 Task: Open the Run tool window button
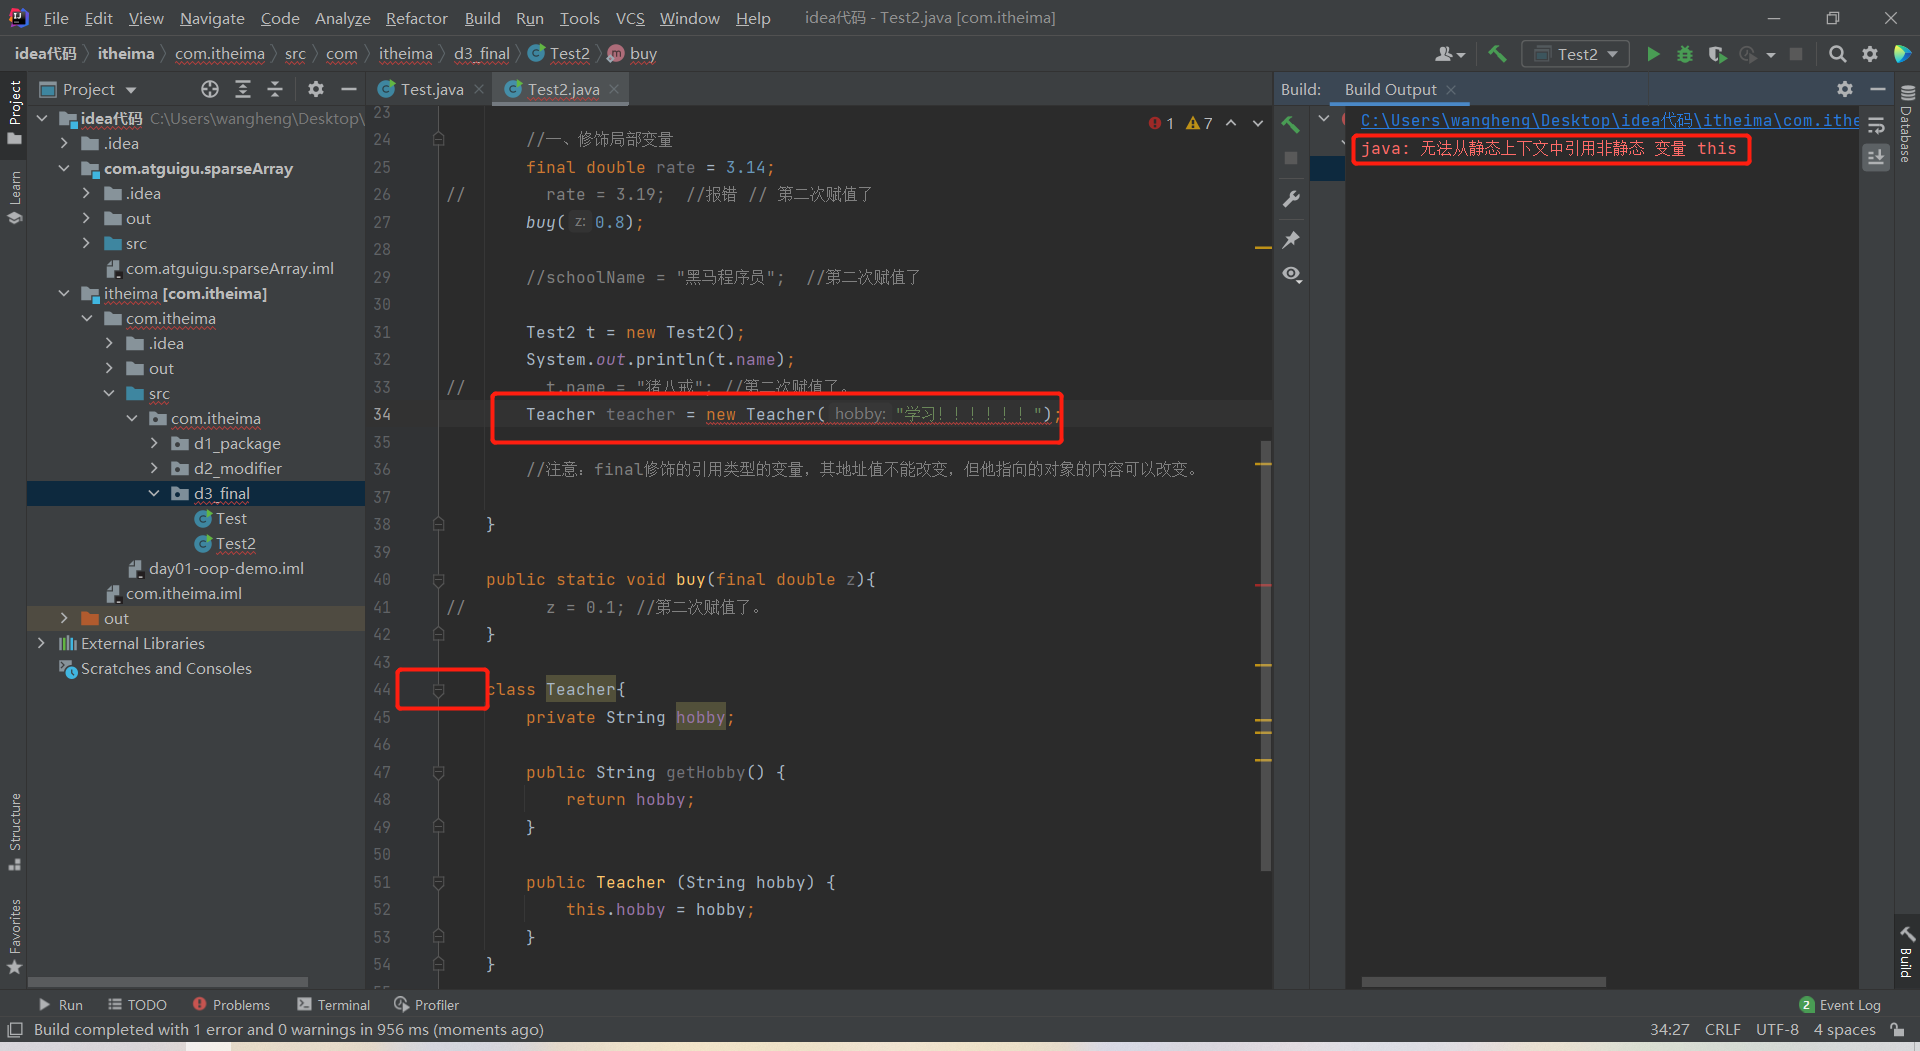(x=61, y=1004)
